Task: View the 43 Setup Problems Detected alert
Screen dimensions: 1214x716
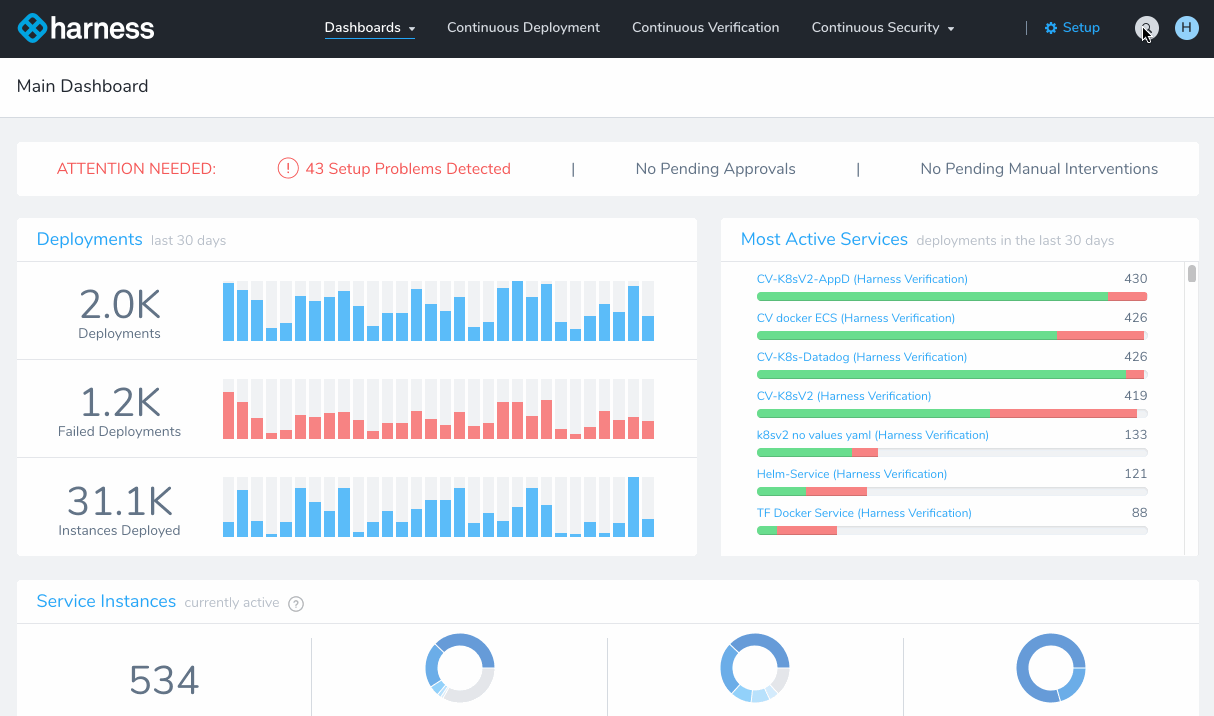Action: (408, 169)
